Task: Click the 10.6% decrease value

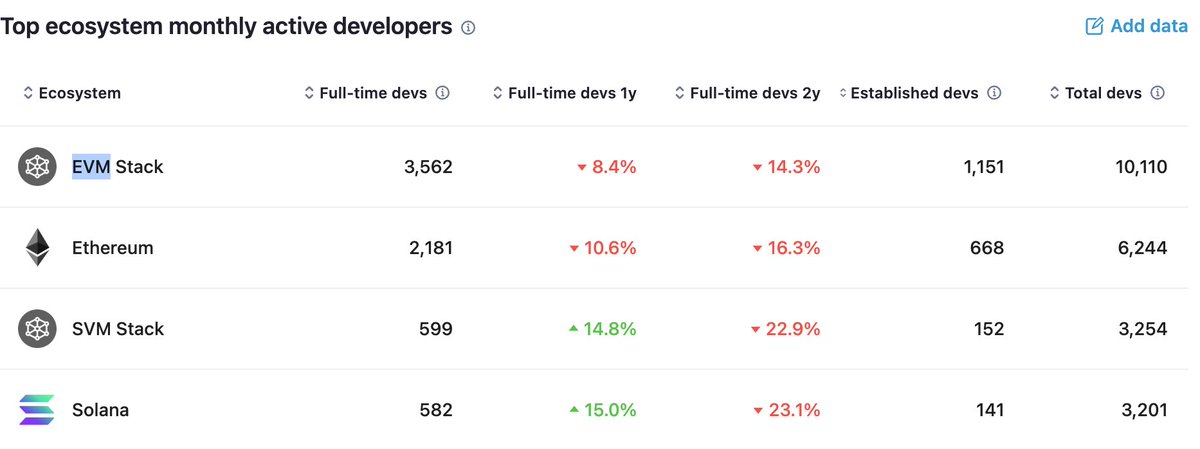Action: pyautogui.click(x=603, y=248)
